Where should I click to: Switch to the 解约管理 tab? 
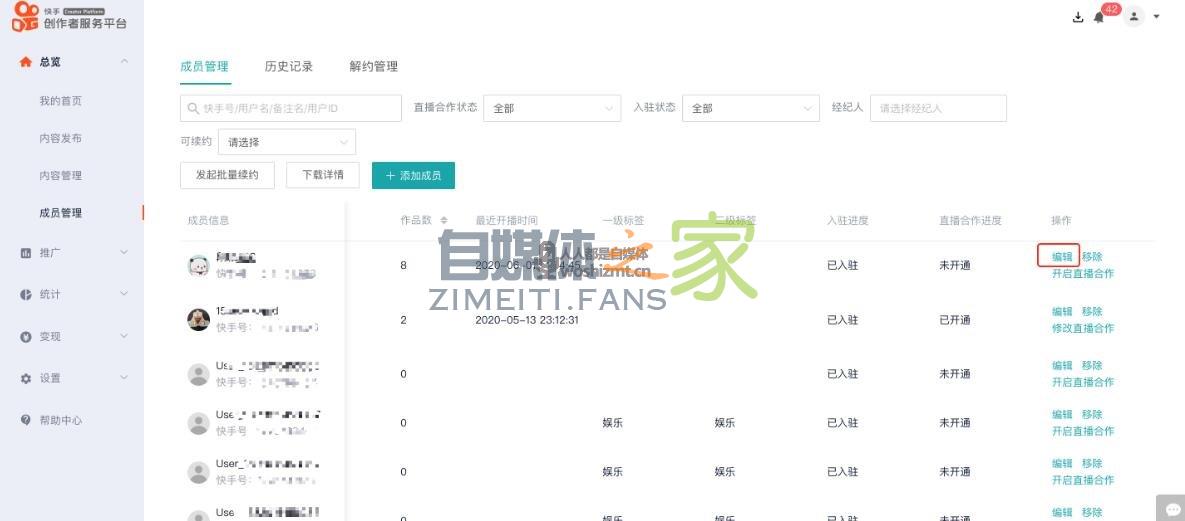(373, 67)
